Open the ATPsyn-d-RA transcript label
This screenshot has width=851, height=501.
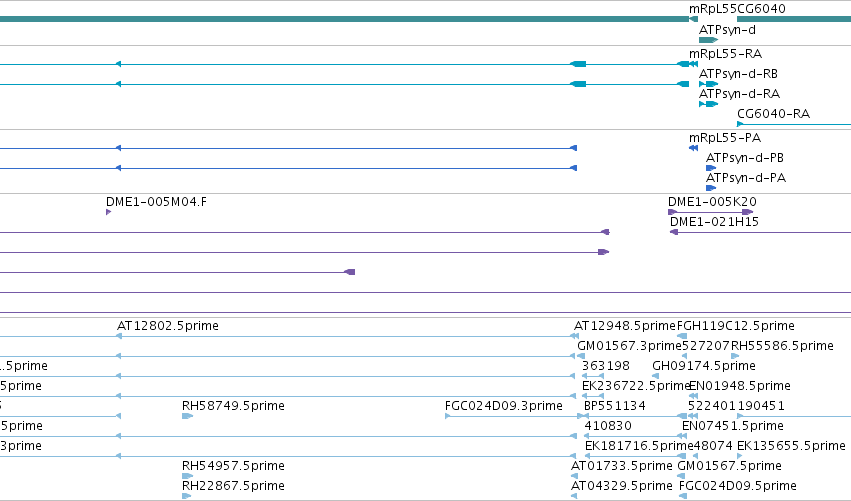pos(739,94)
